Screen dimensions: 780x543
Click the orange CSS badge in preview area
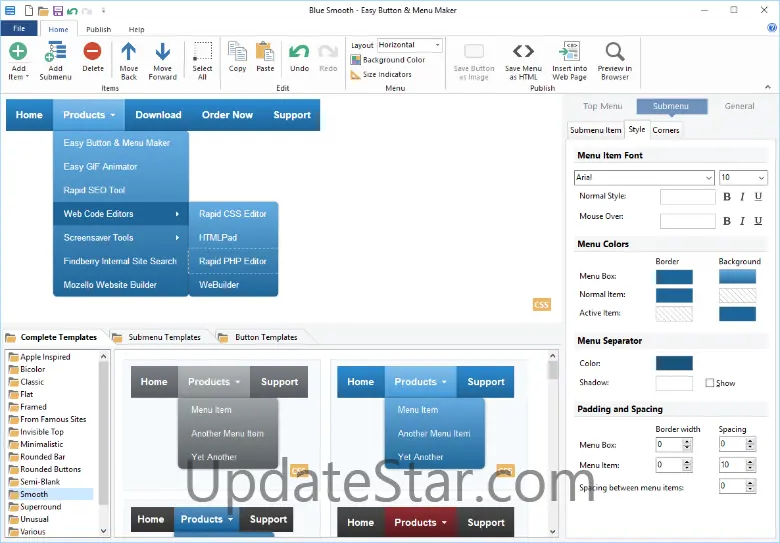click(541, 304)
